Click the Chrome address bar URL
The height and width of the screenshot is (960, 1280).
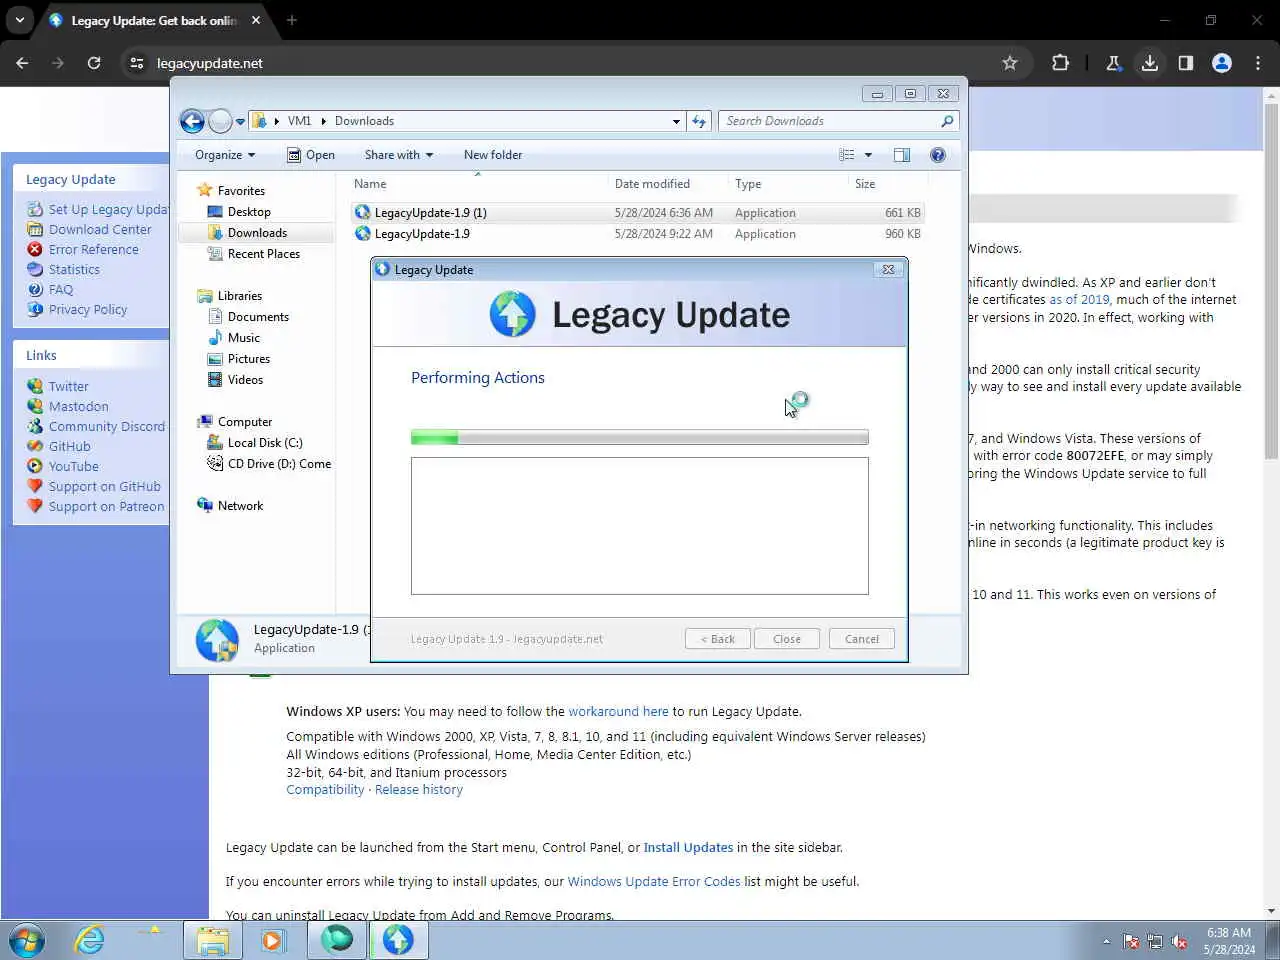coord(210,63)
